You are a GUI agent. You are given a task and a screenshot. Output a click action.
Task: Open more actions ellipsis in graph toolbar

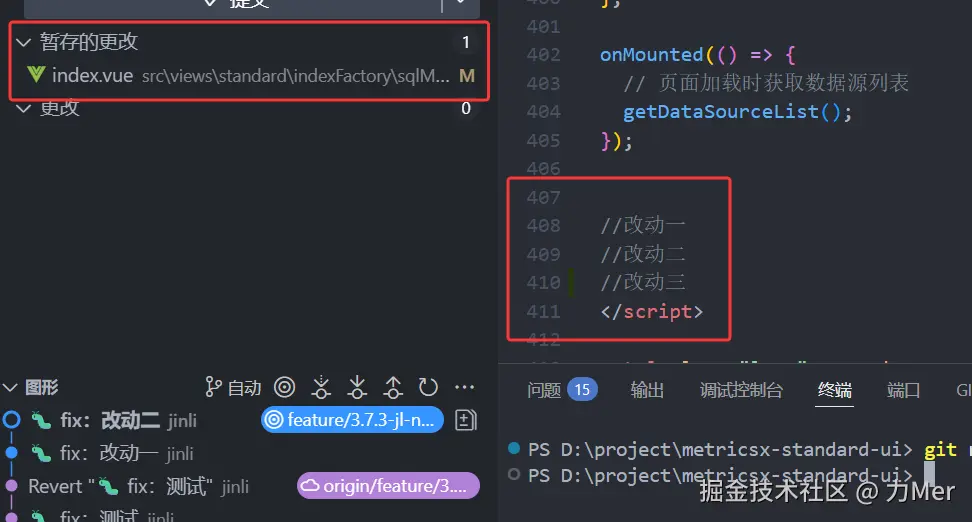click(x=464, y=387)
